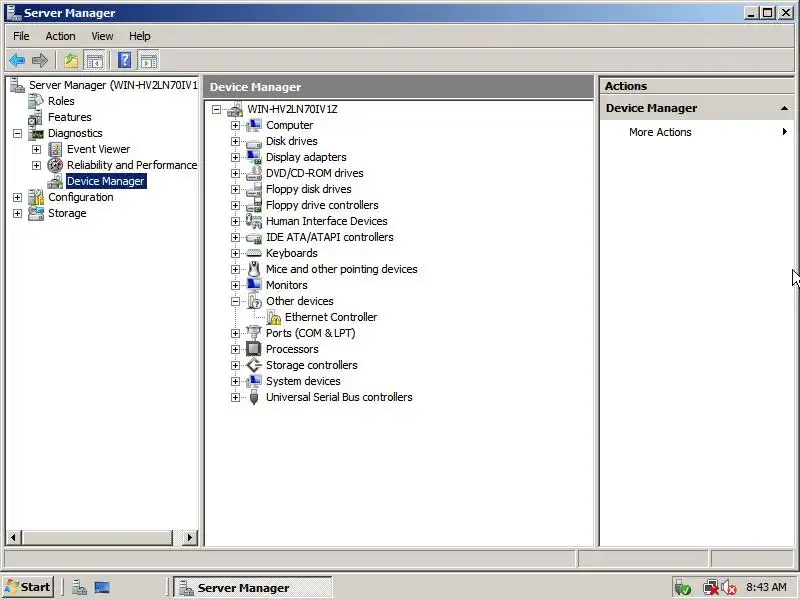Expand the Configuration node
800x600 pixels.
(17, 197)
